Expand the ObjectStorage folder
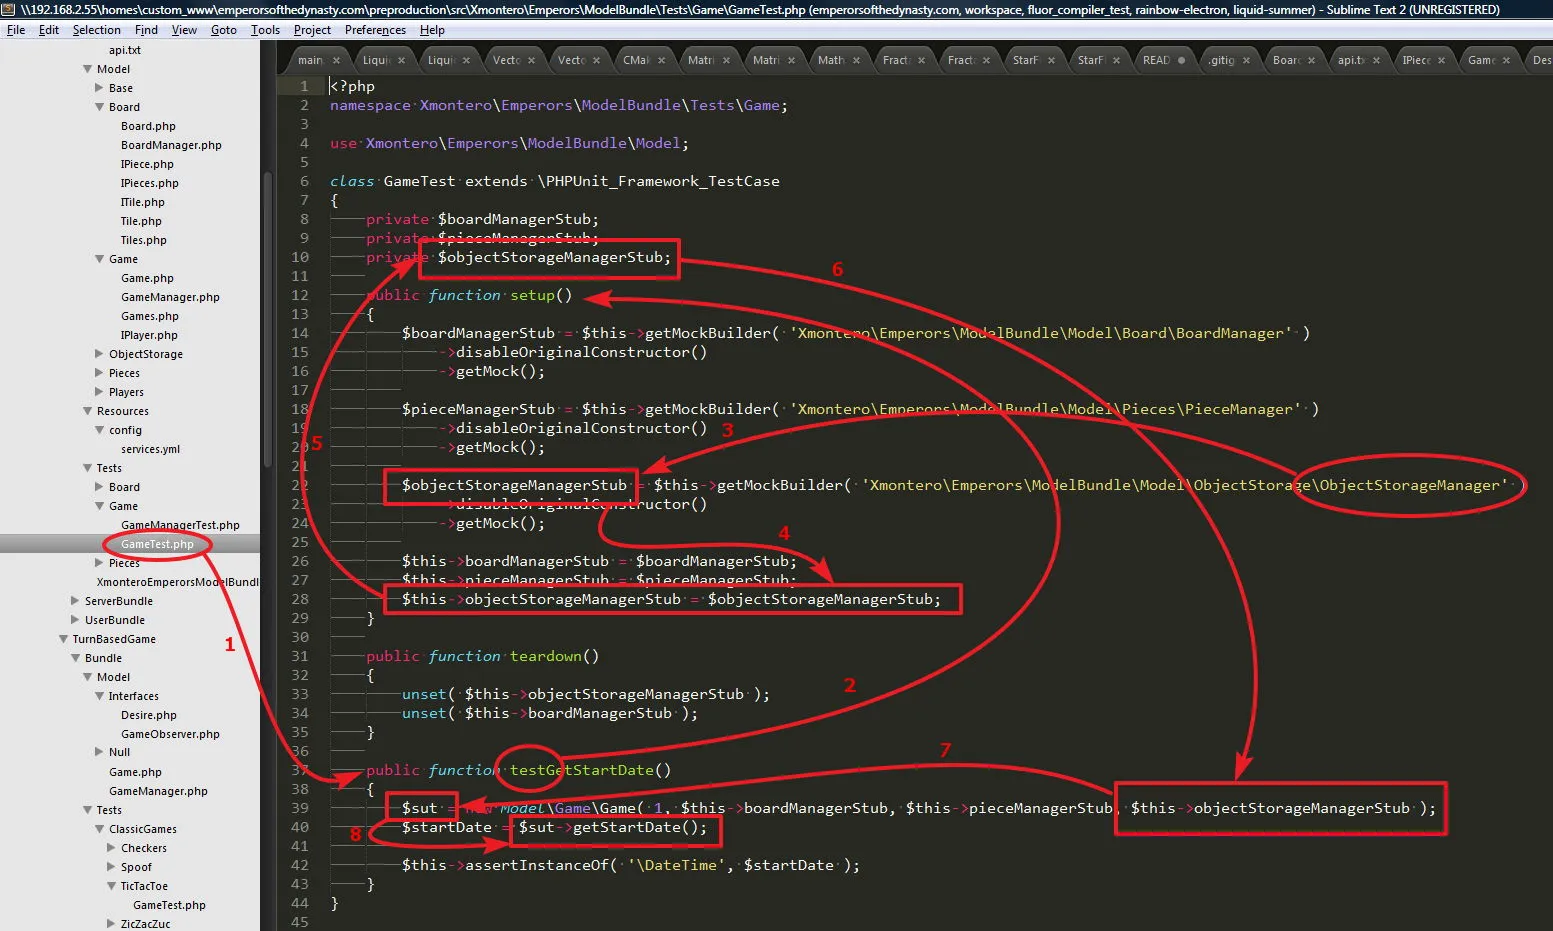 [x=99, y=354]
